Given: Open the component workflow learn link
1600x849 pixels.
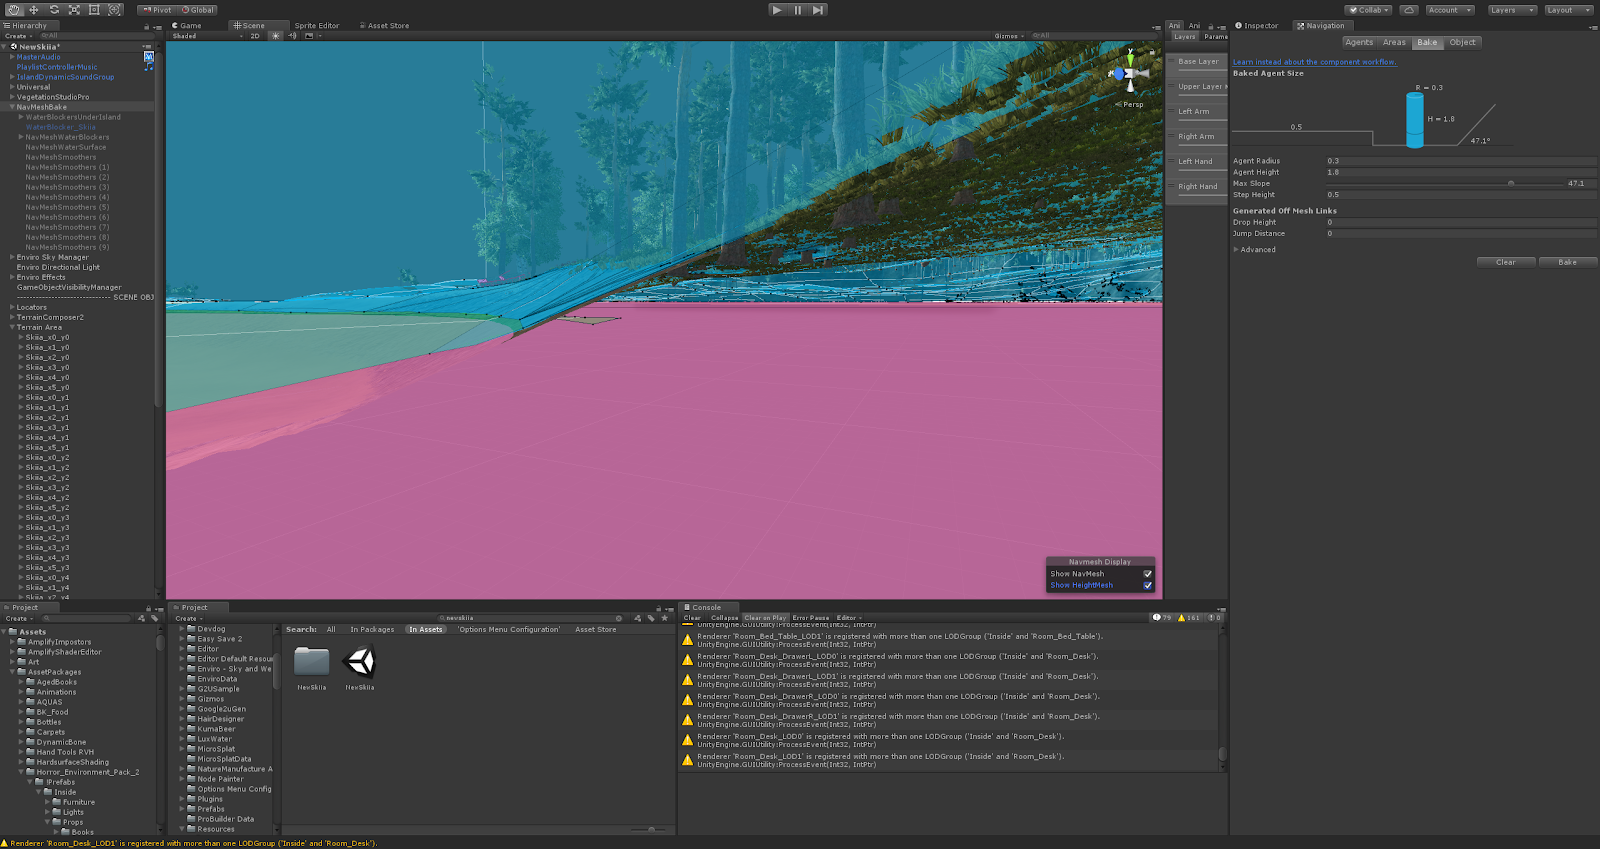Looking at the screenshot, I should (x=1314, y=62).
